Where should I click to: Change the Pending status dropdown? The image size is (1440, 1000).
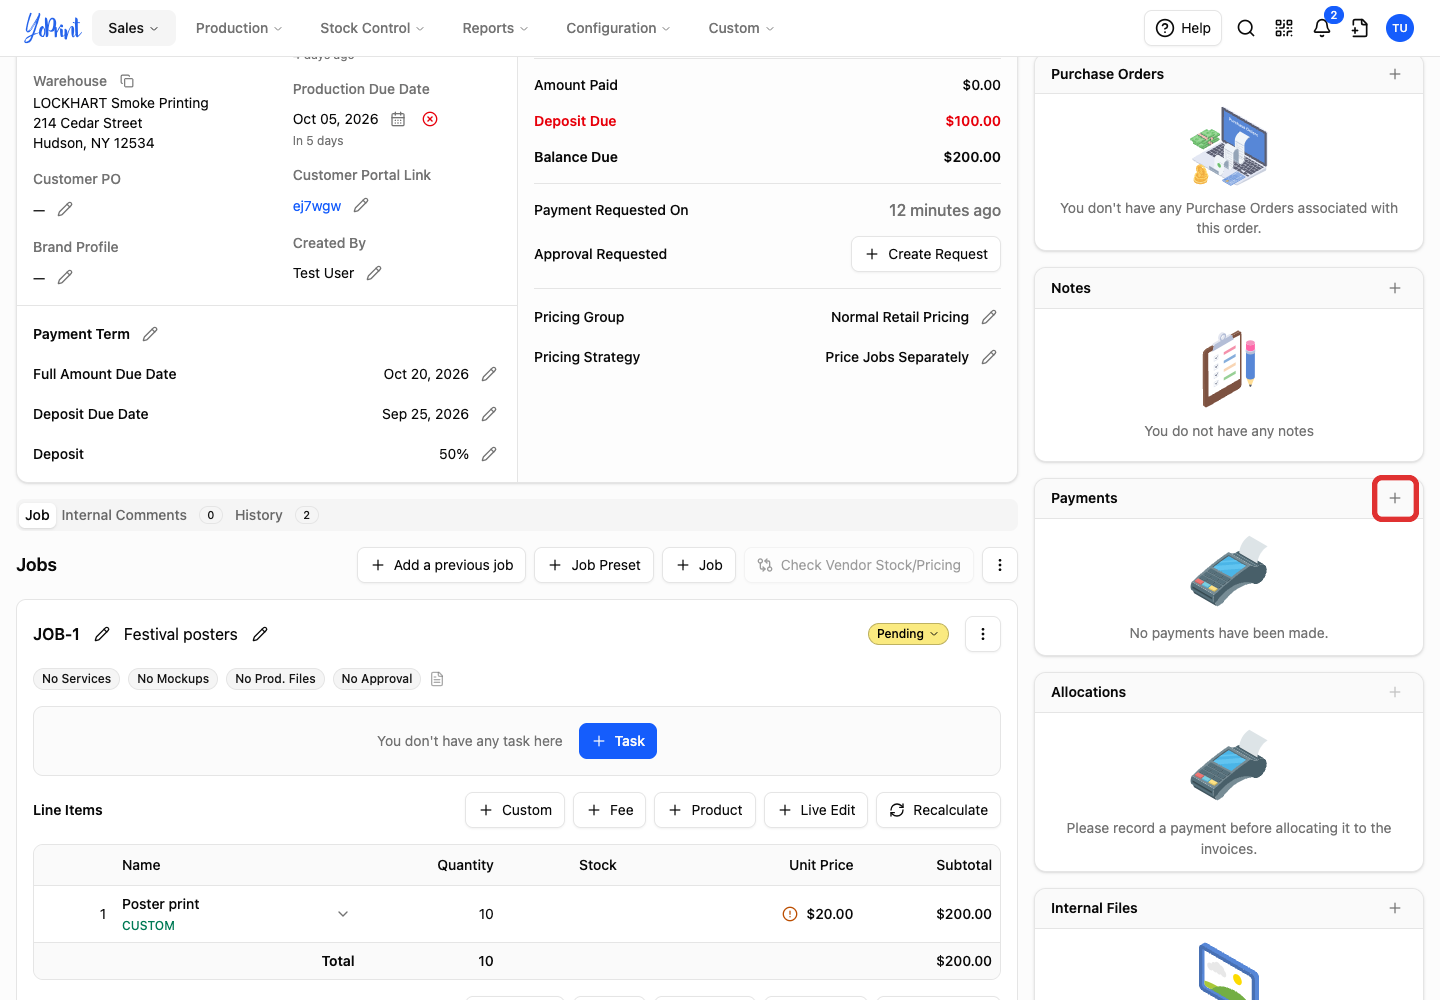click(908, 634)
